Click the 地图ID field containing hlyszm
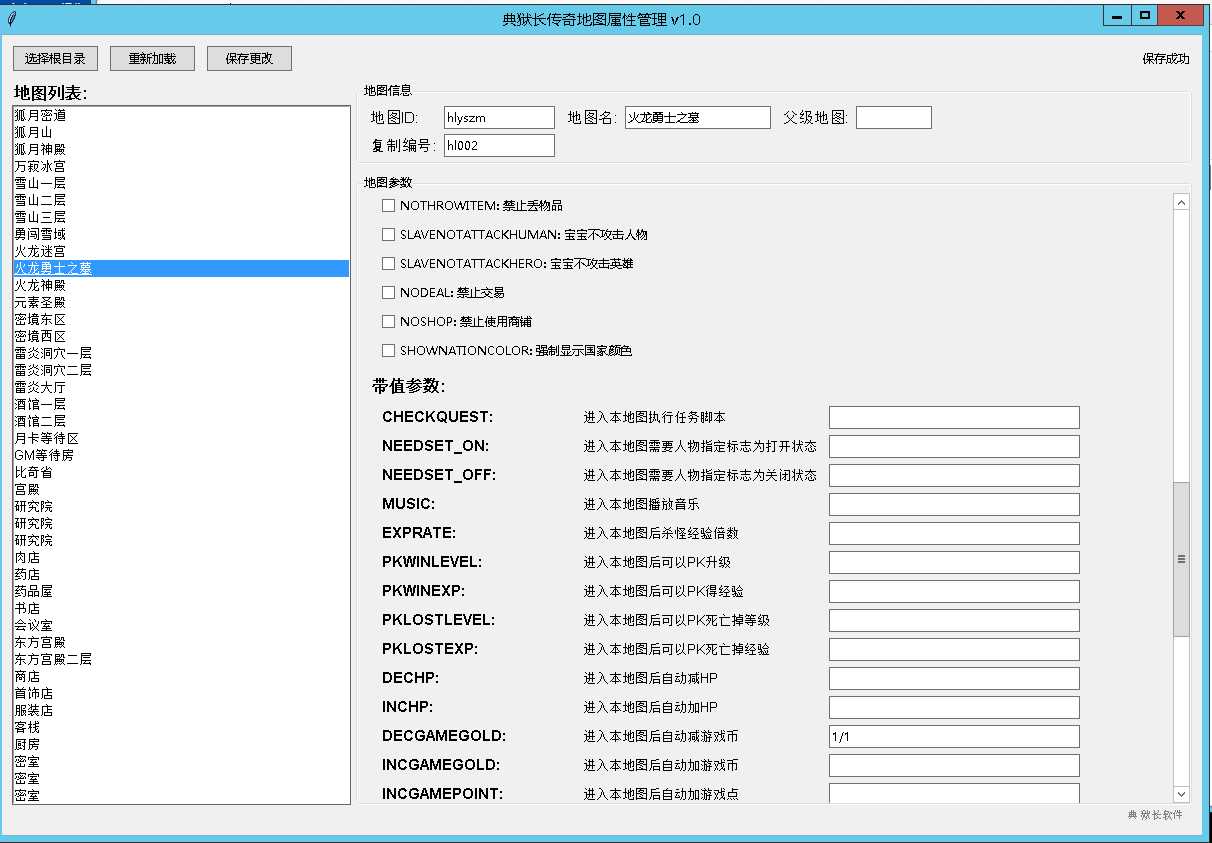This screenshot has height=843, width=1212. pos(498,117)
